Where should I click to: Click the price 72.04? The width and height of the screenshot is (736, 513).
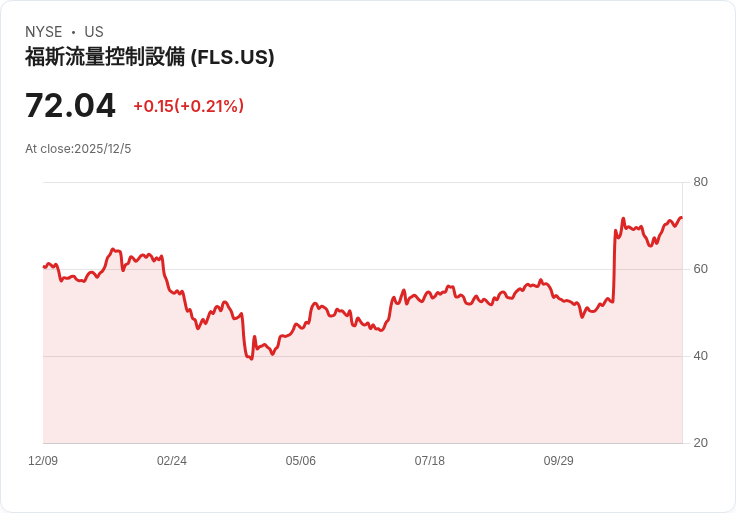70,106
